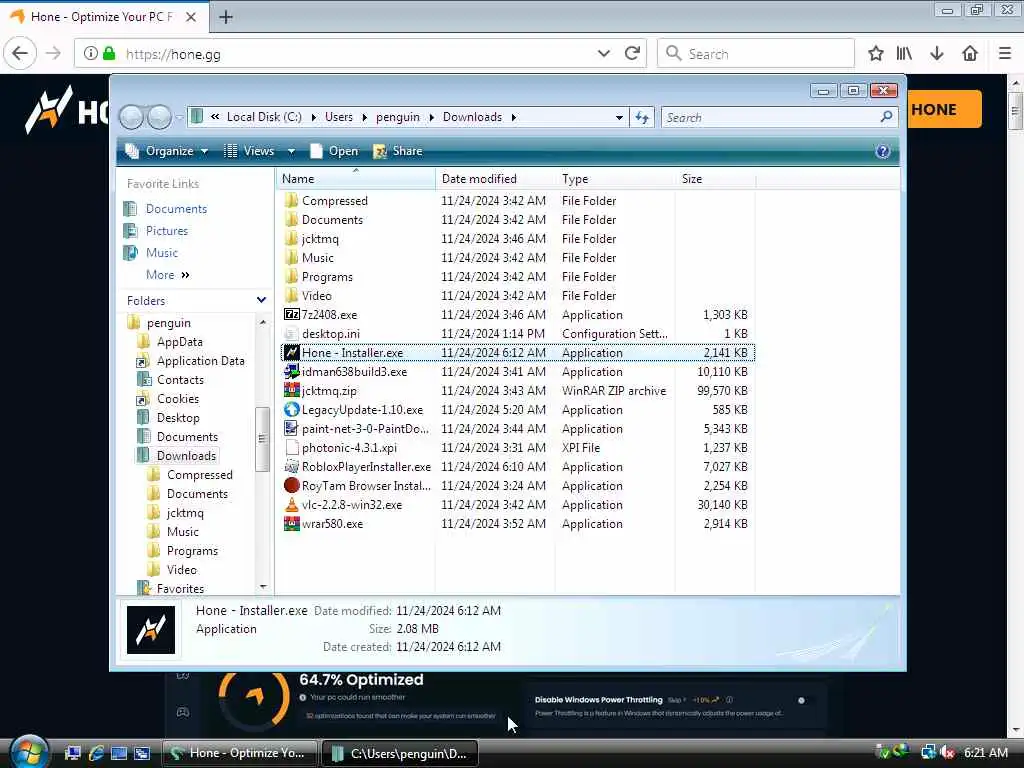Select the jcktmq.zip WinRAR archive icon
Image resolution: width=1024 pixels, height=768 pixels.
(x=291, y=391)
